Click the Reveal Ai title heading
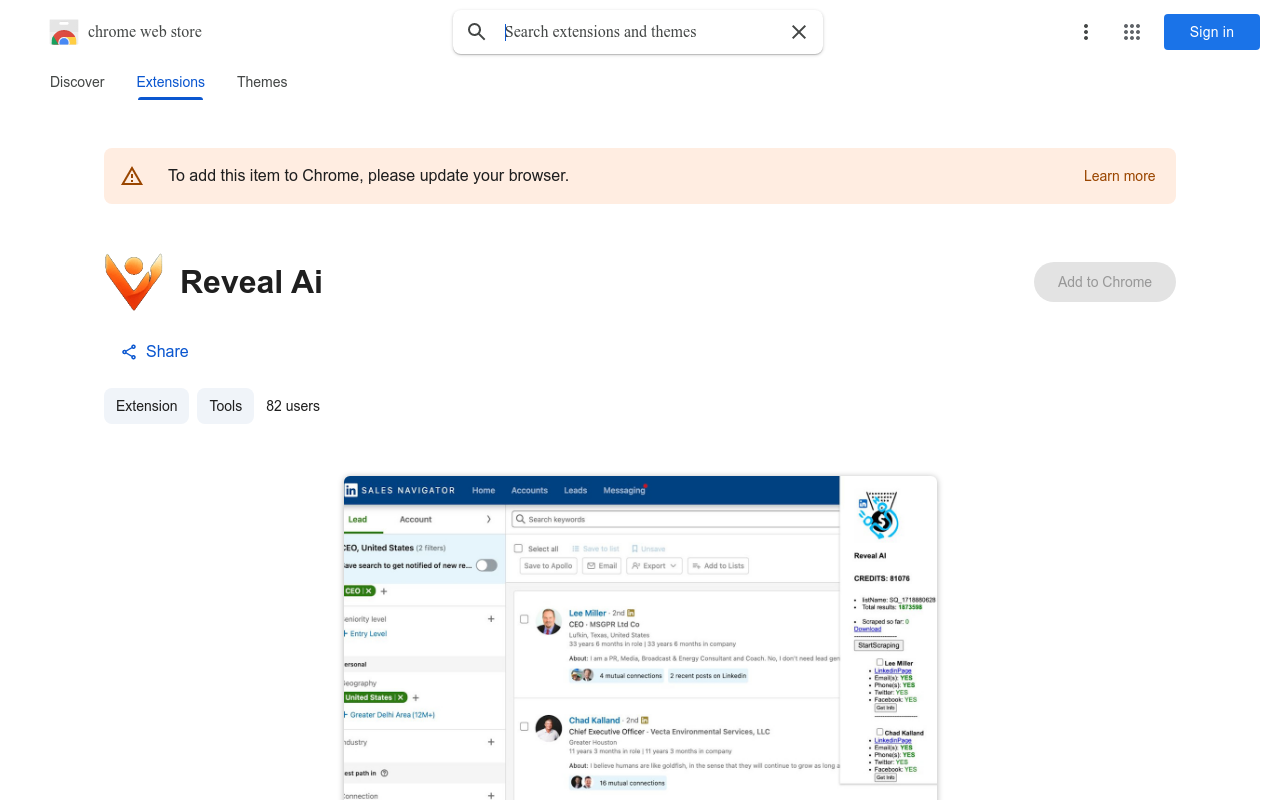The height and width of the screenshot is (800, 1280). (x=251, y=282)
